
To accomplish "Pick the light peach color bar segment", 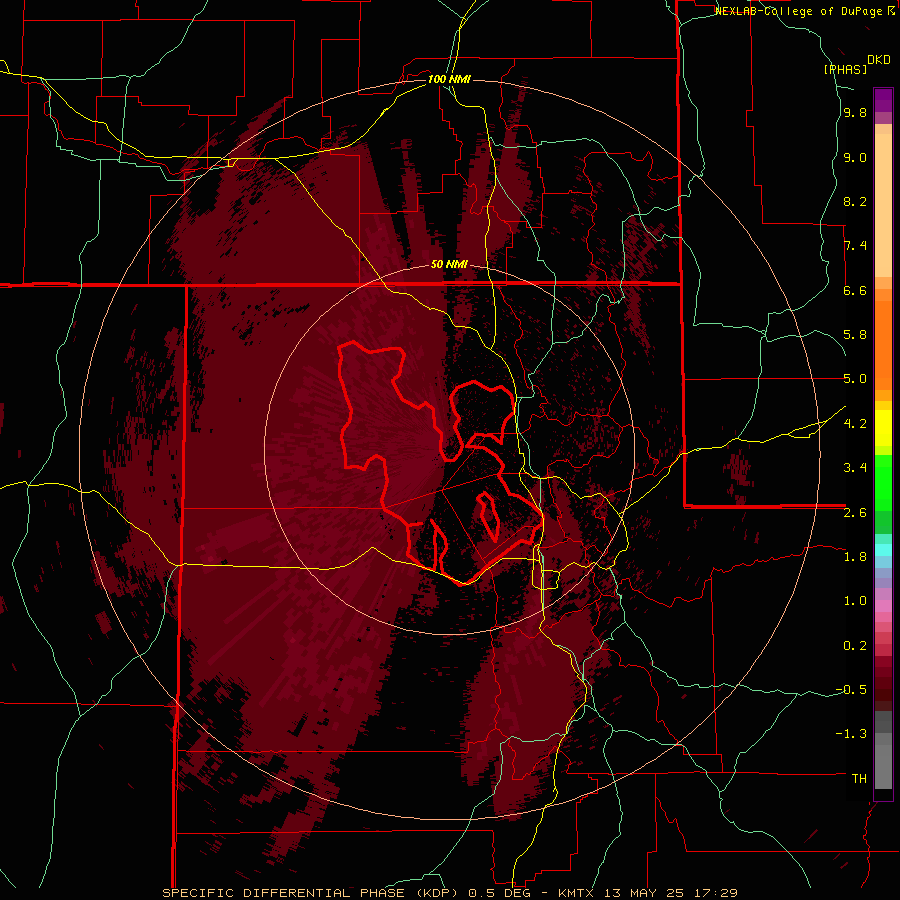I will click(x=883, y=205).
